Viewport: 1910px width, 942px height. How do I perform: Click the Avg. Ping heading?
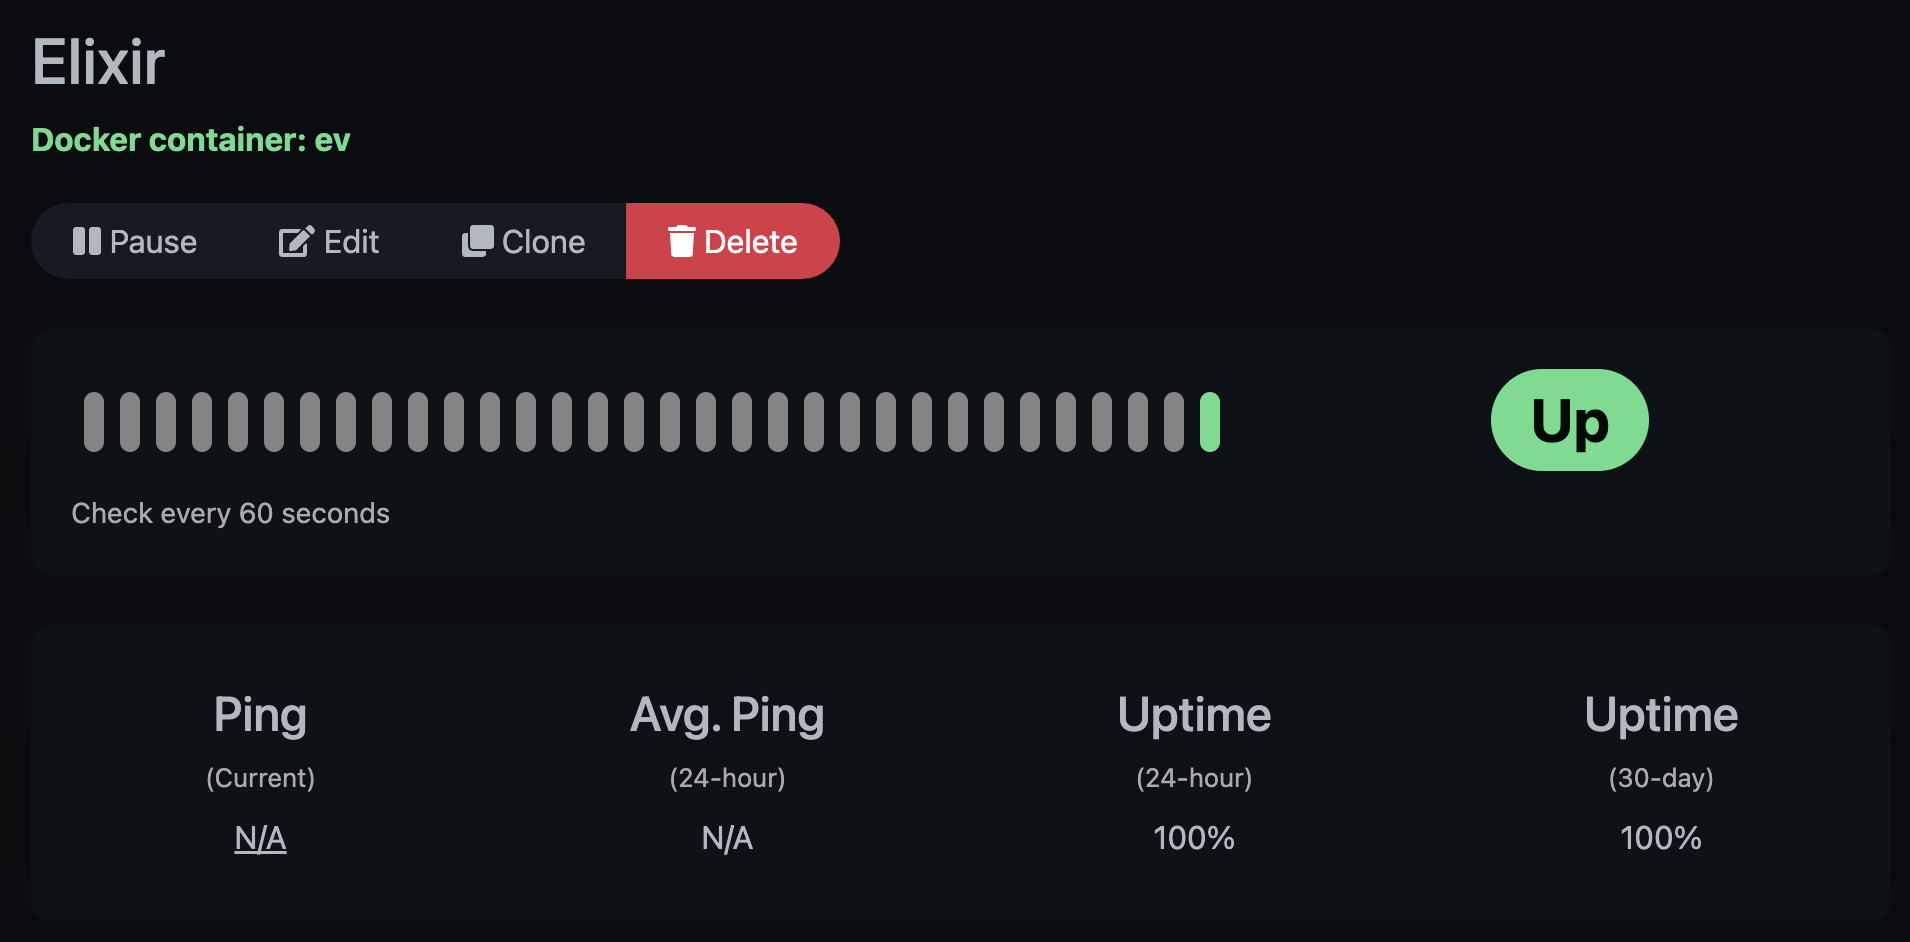727,715
